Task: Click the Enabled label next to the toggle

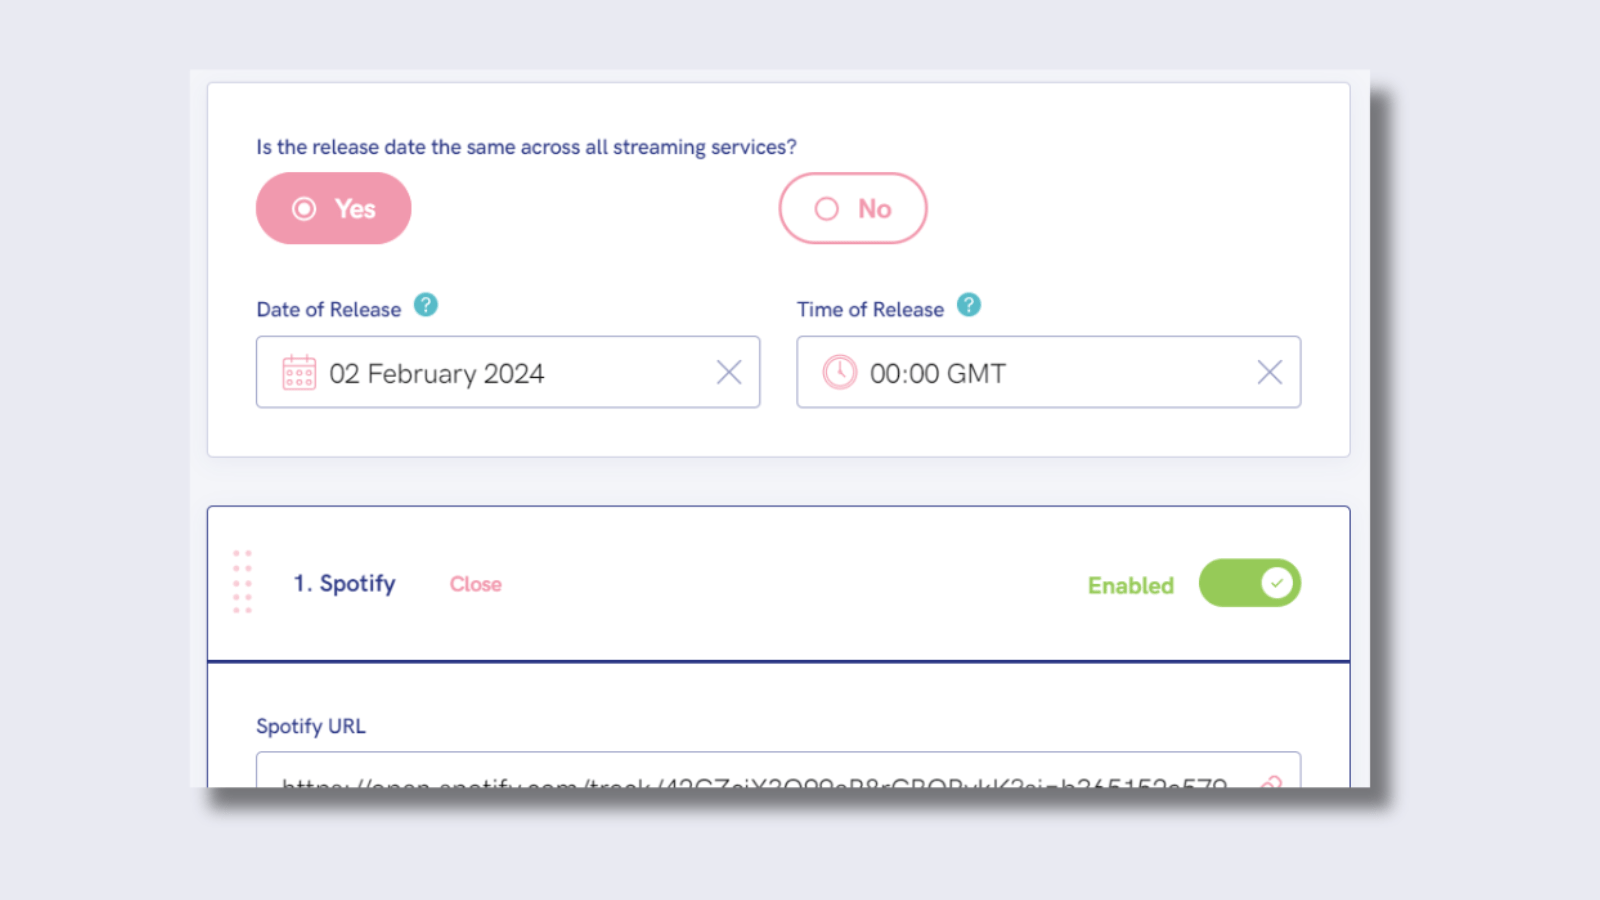Action: pyautogui.click(x=1130, y=585)
